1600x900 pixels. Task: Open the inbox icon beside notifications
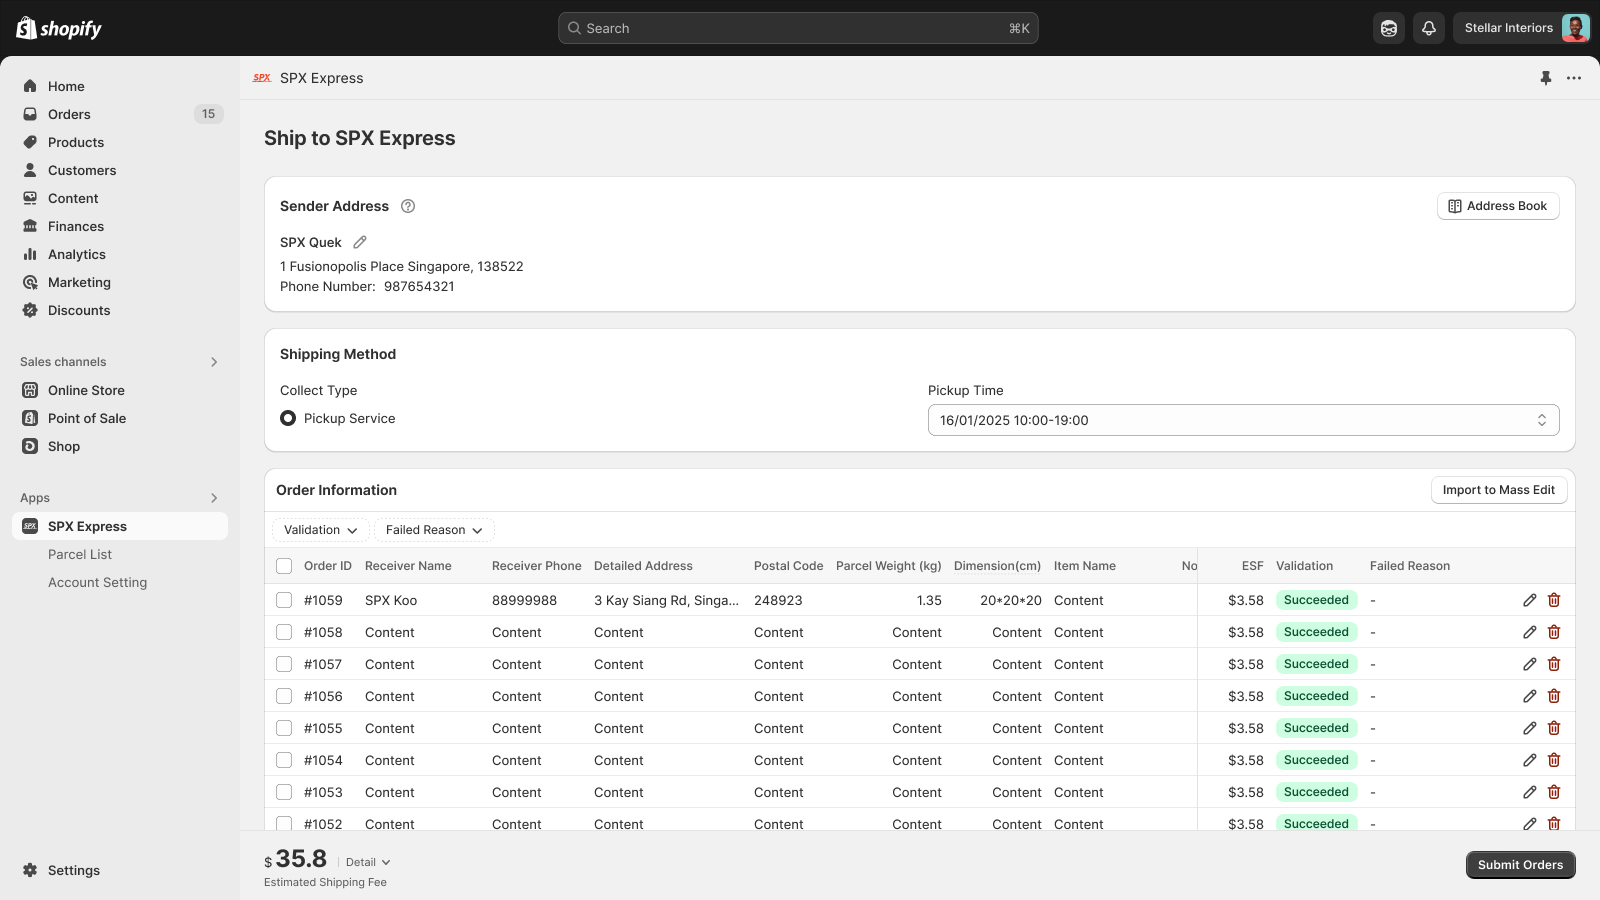[1388, 27]
